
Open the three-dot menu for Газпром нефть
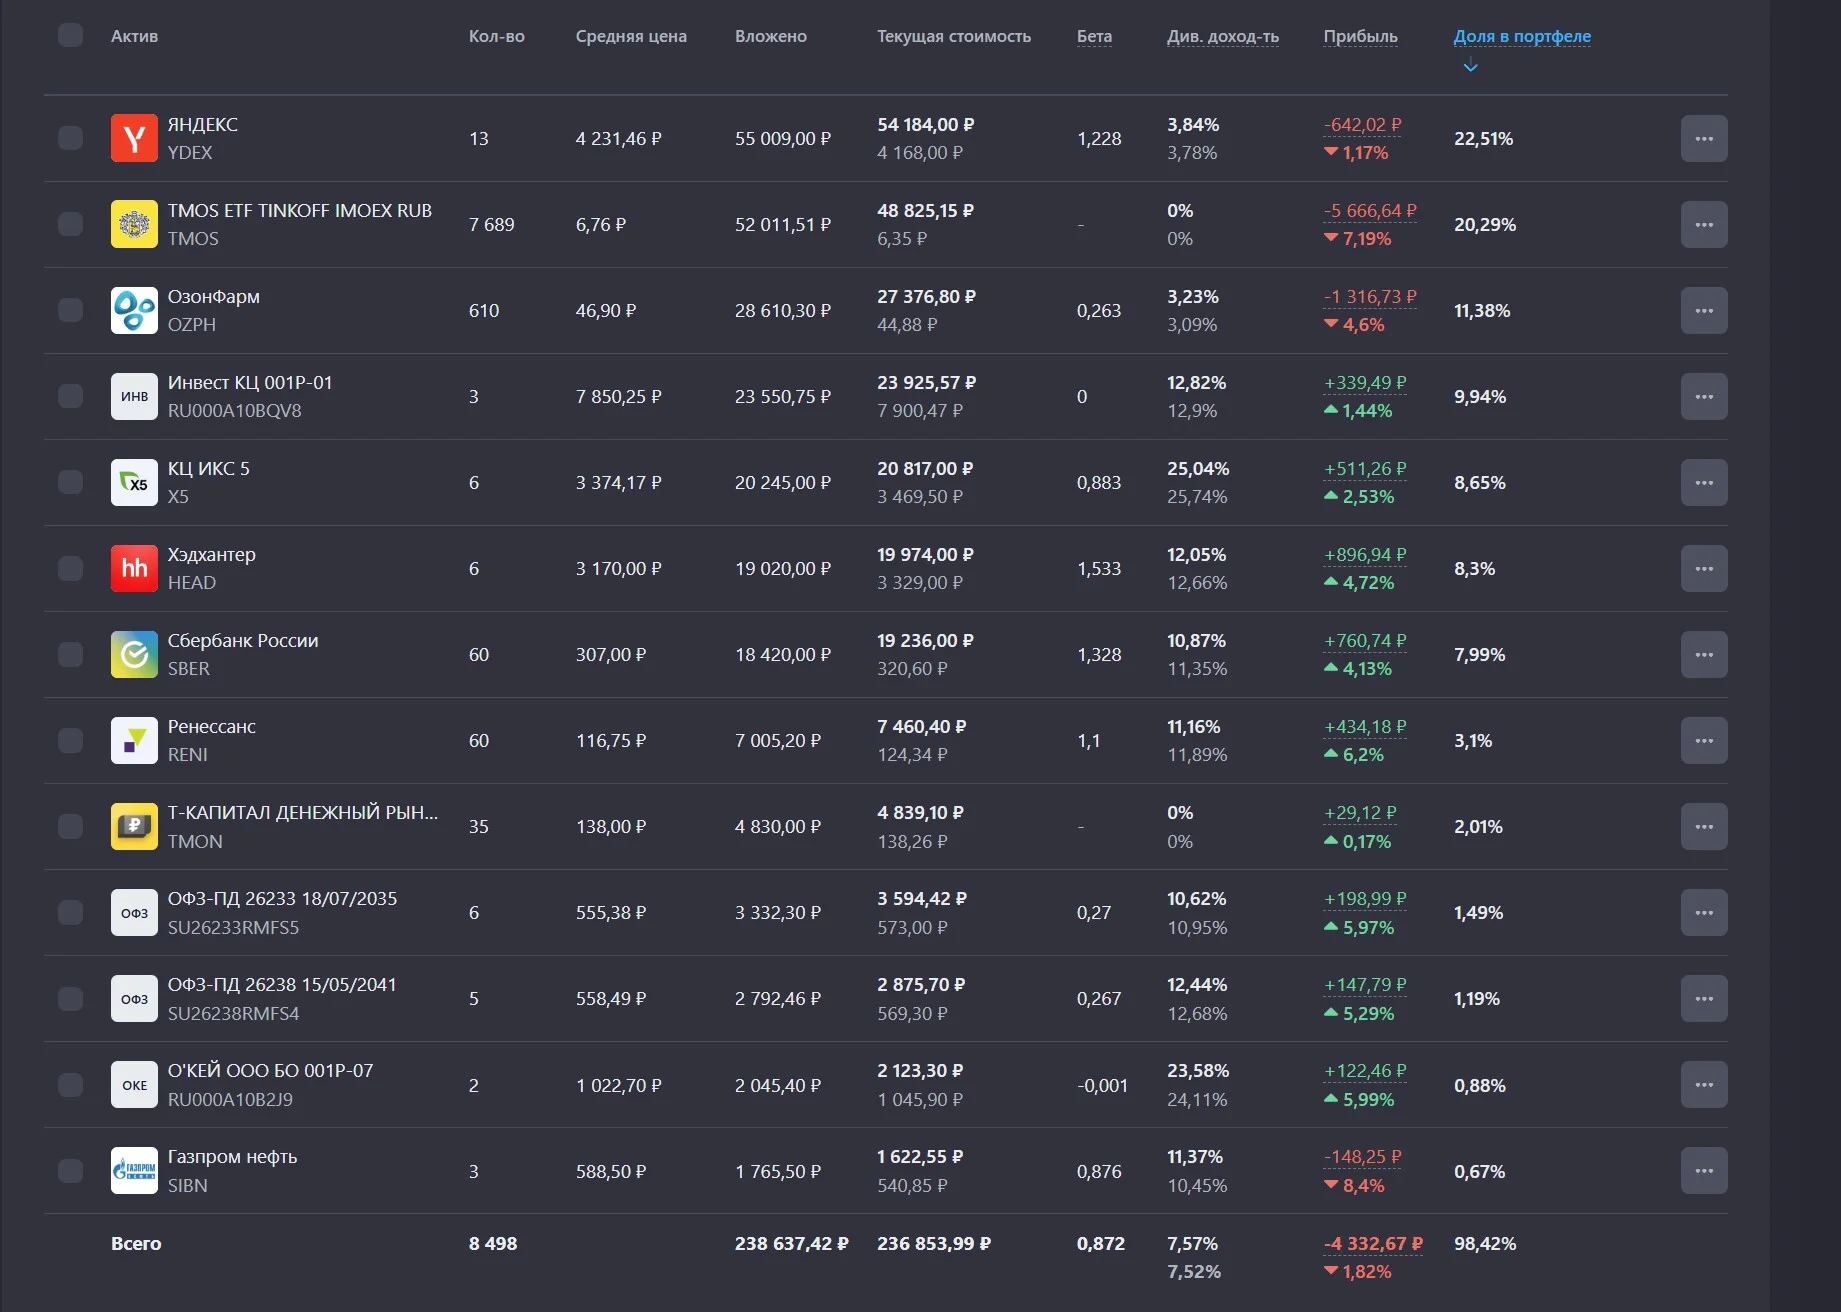(x=1704, y=1170)
